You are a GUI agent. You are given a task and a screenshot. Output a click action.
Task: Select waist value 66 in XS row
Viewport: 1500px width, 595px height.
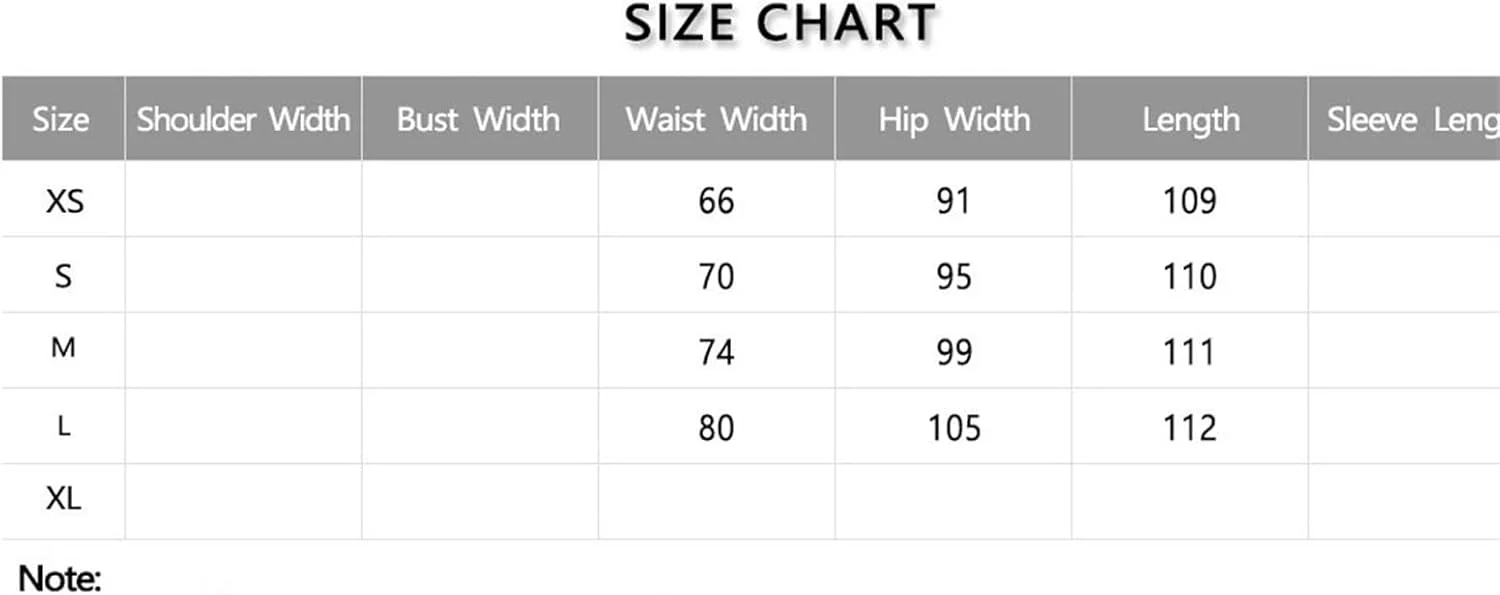point(716,201)
